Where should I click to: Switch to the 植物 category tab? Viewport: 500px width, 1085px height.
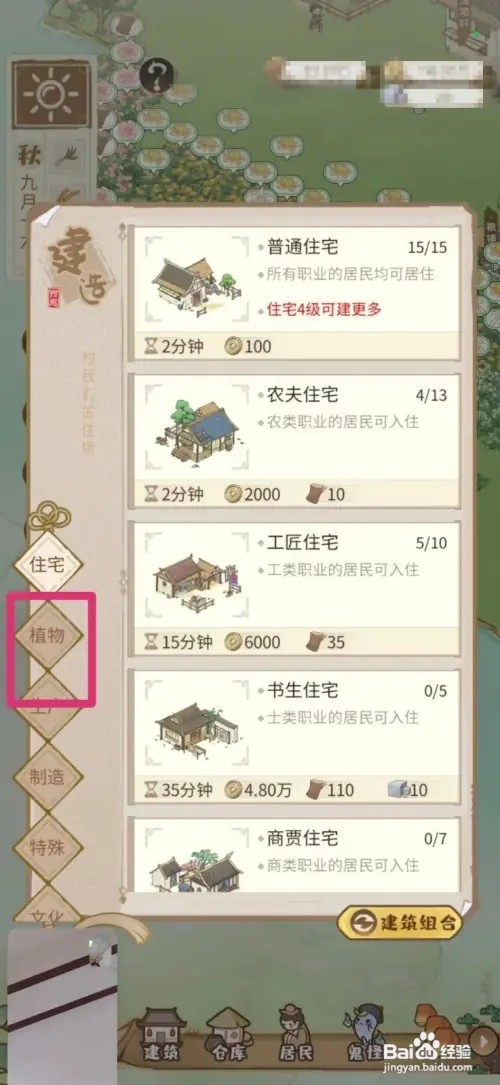click(48, 635)
